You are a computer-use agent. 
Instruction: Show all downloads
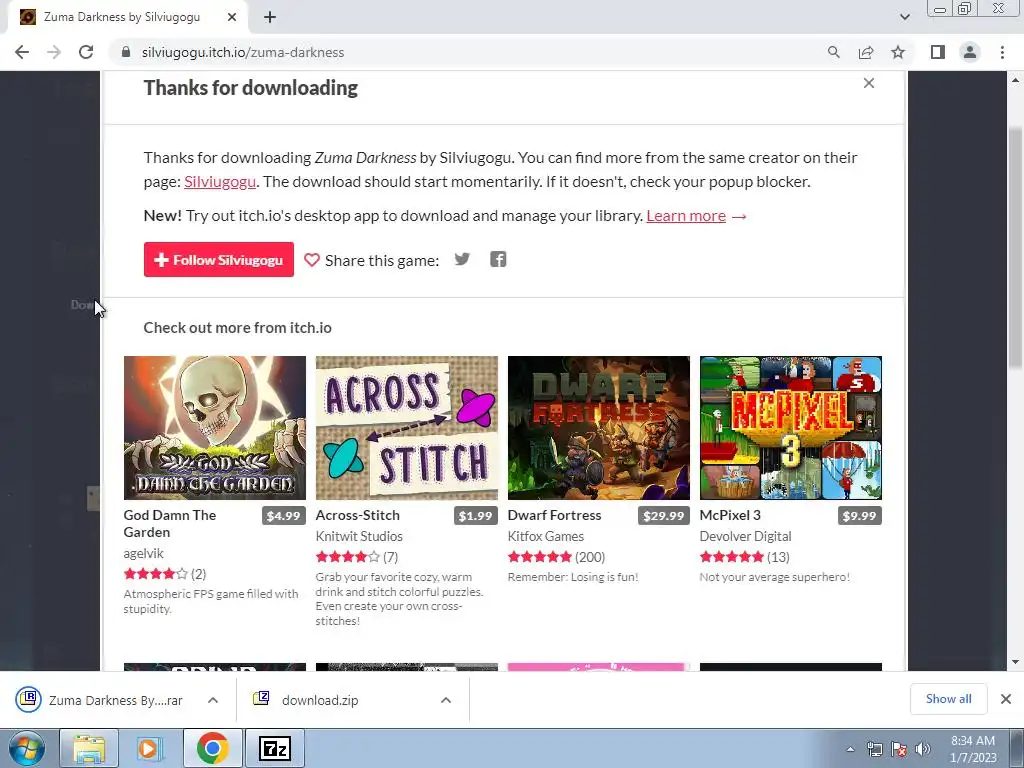coord(948,699)
